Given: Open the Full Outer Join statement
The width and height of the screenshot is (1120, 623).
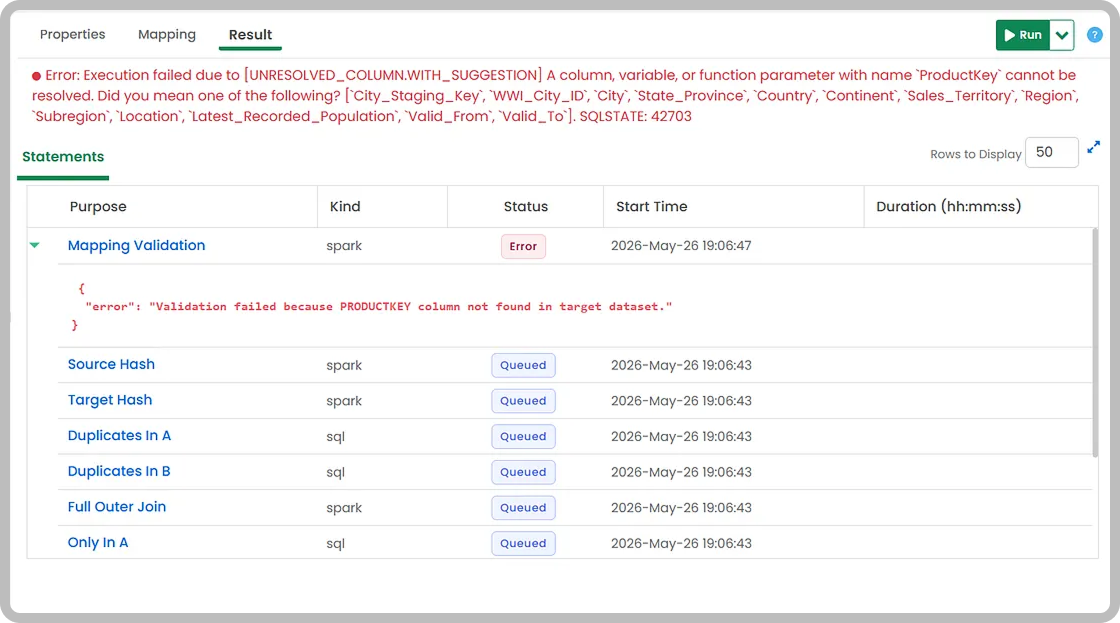Looking at the screenshot, I should (x=116, y=507).
